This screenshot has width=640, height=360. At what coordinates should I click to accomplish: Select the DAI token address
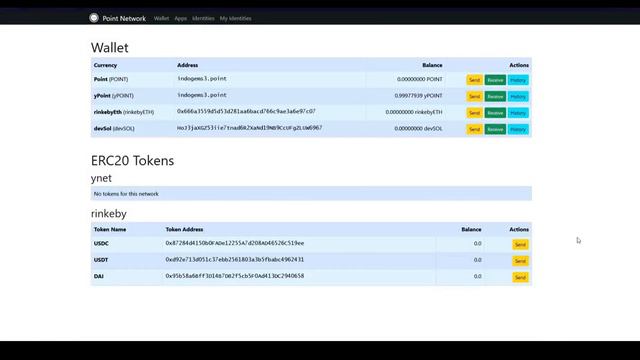point(235,276)
